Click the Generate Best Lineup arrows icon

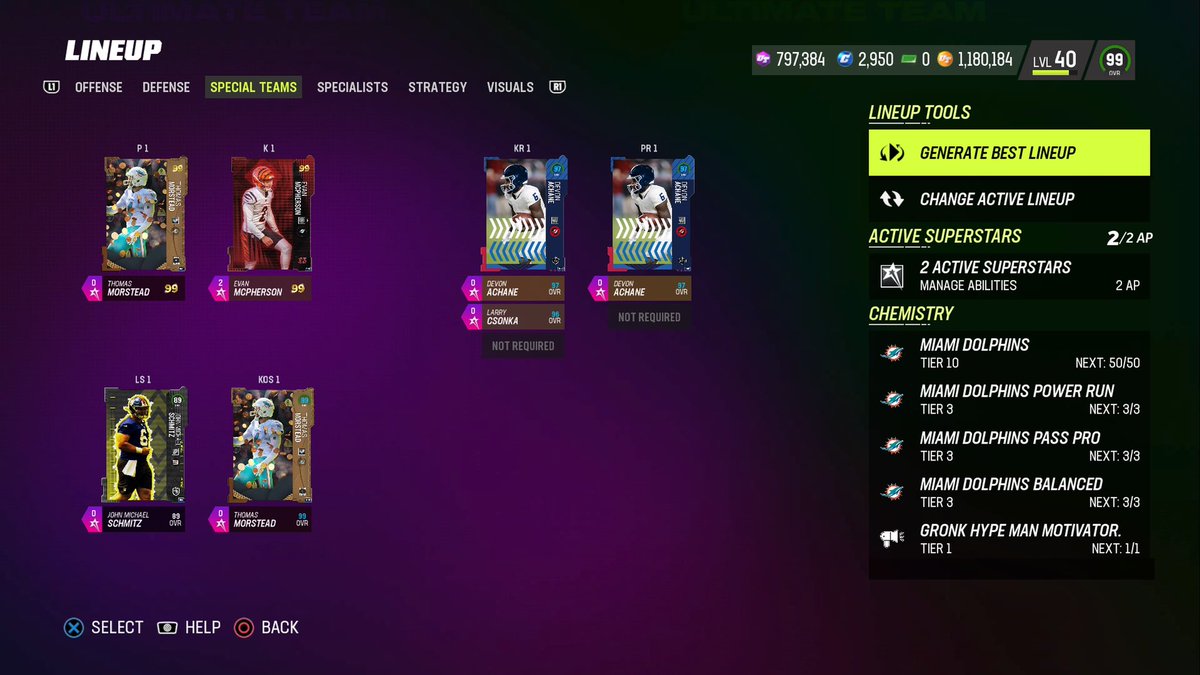[x=891, y=153]
